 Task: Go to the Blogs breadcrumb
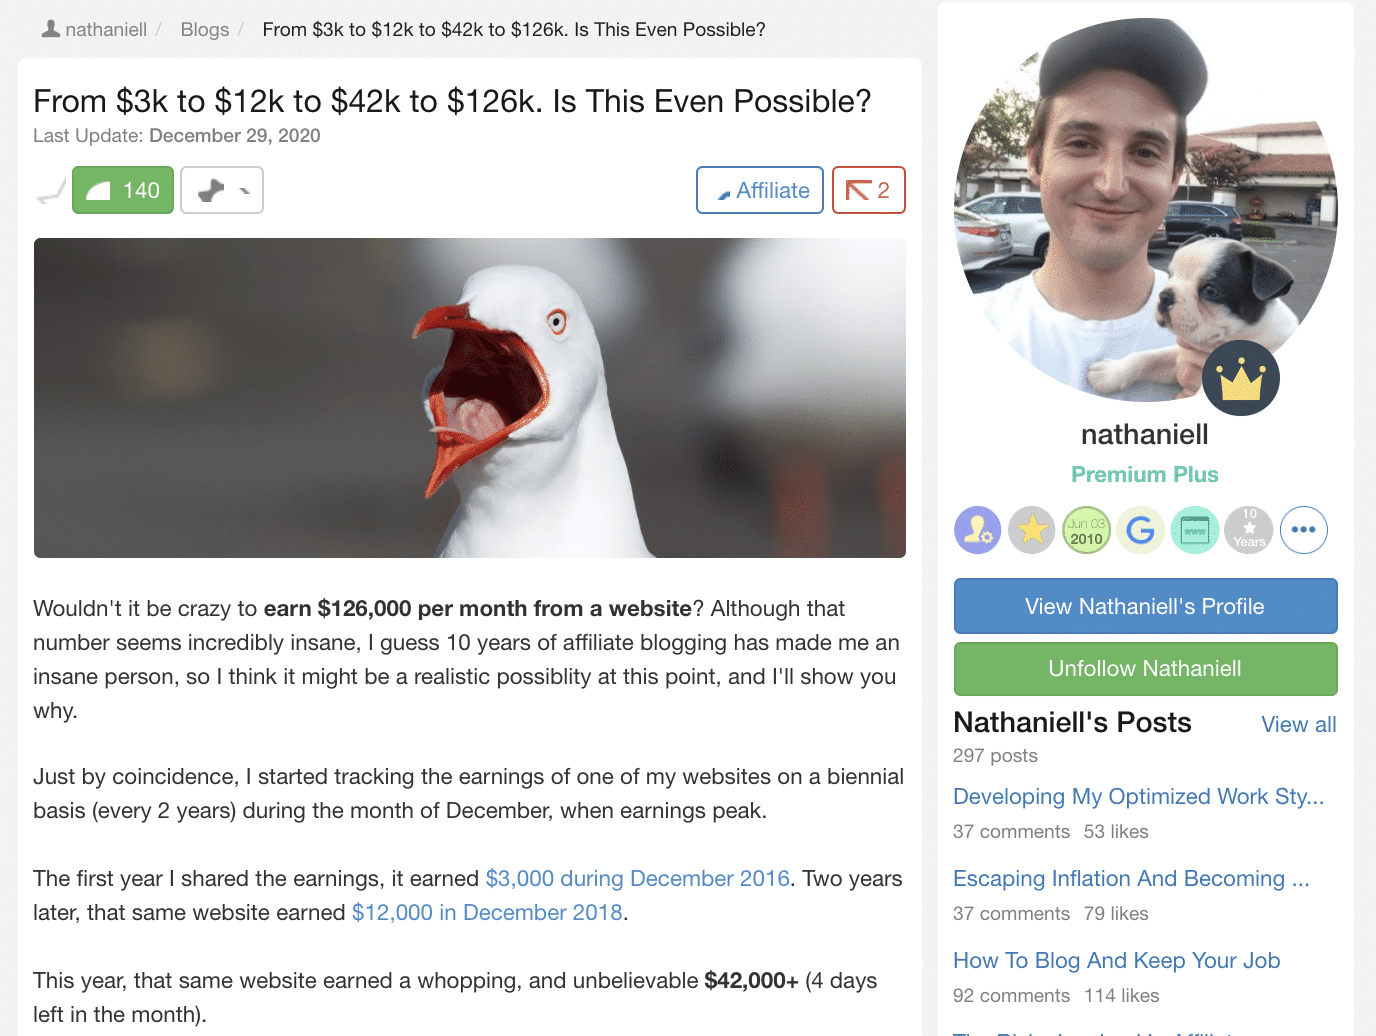click(x=205, y=30)
